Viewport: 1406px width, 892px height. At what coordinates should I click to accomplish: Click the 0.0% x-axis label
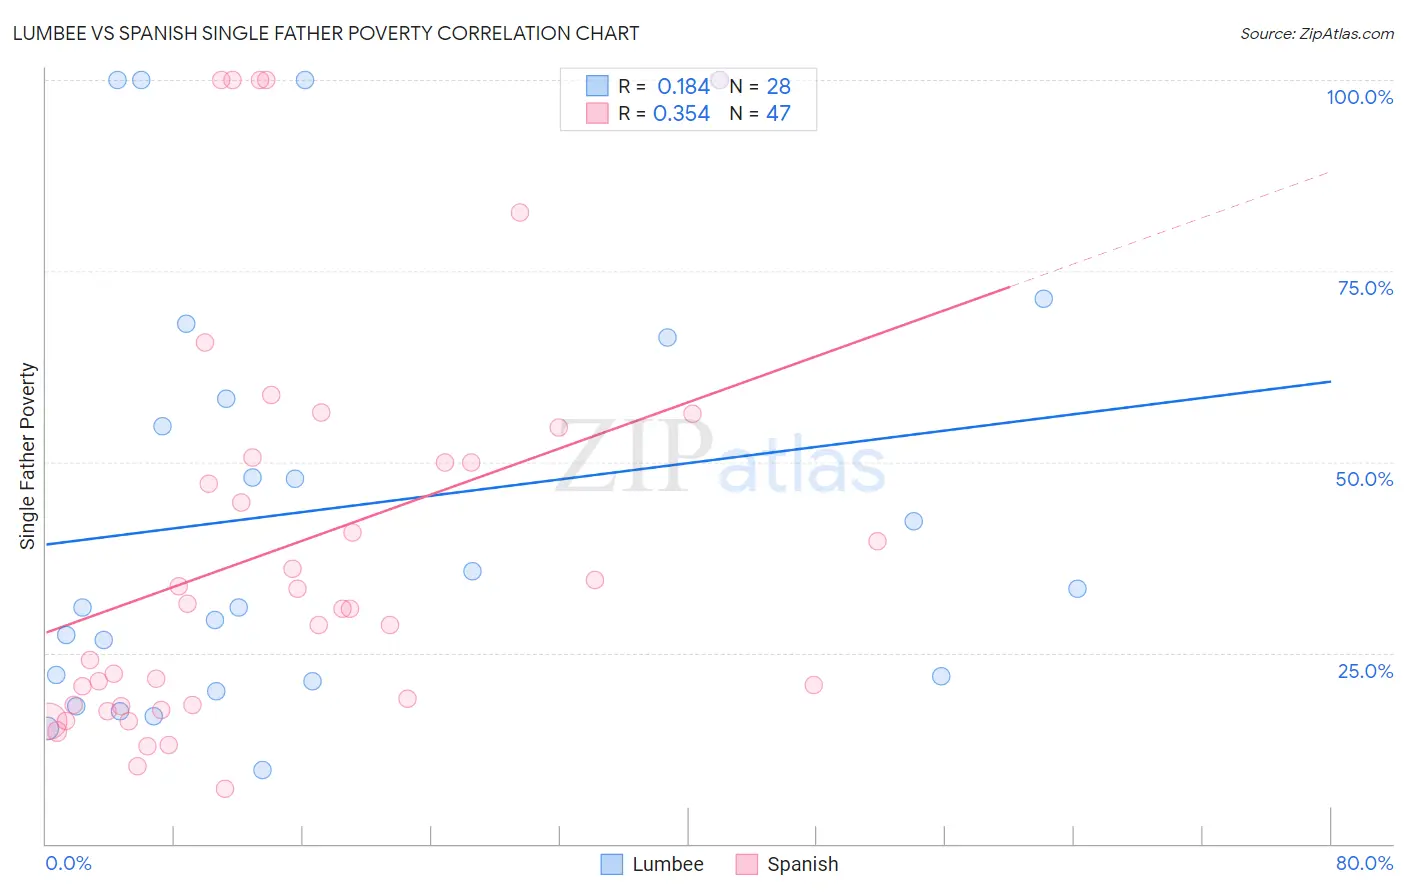click(68, 863)
